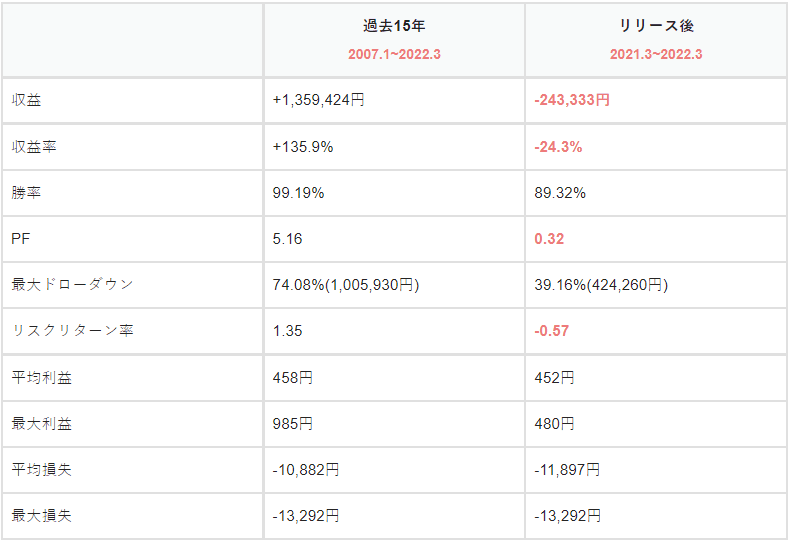This screenshot has height=541, width=791.
Task: Select the 39.16%(424,260円) drawdown cell
Action: click(x=601, y=285)
